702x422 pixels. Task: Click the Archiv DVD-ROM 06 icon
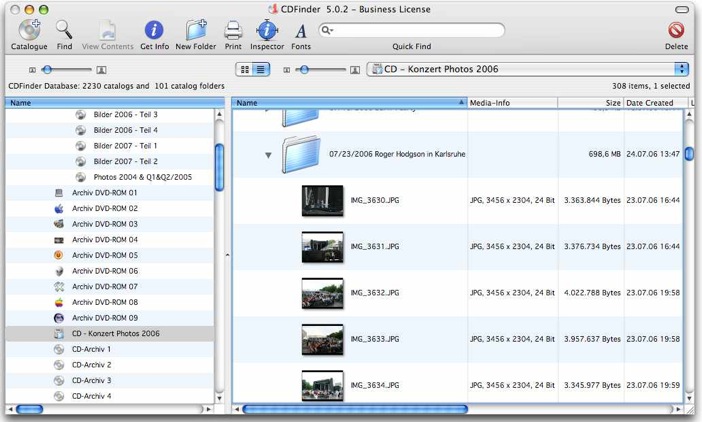(x=59, y=271)
